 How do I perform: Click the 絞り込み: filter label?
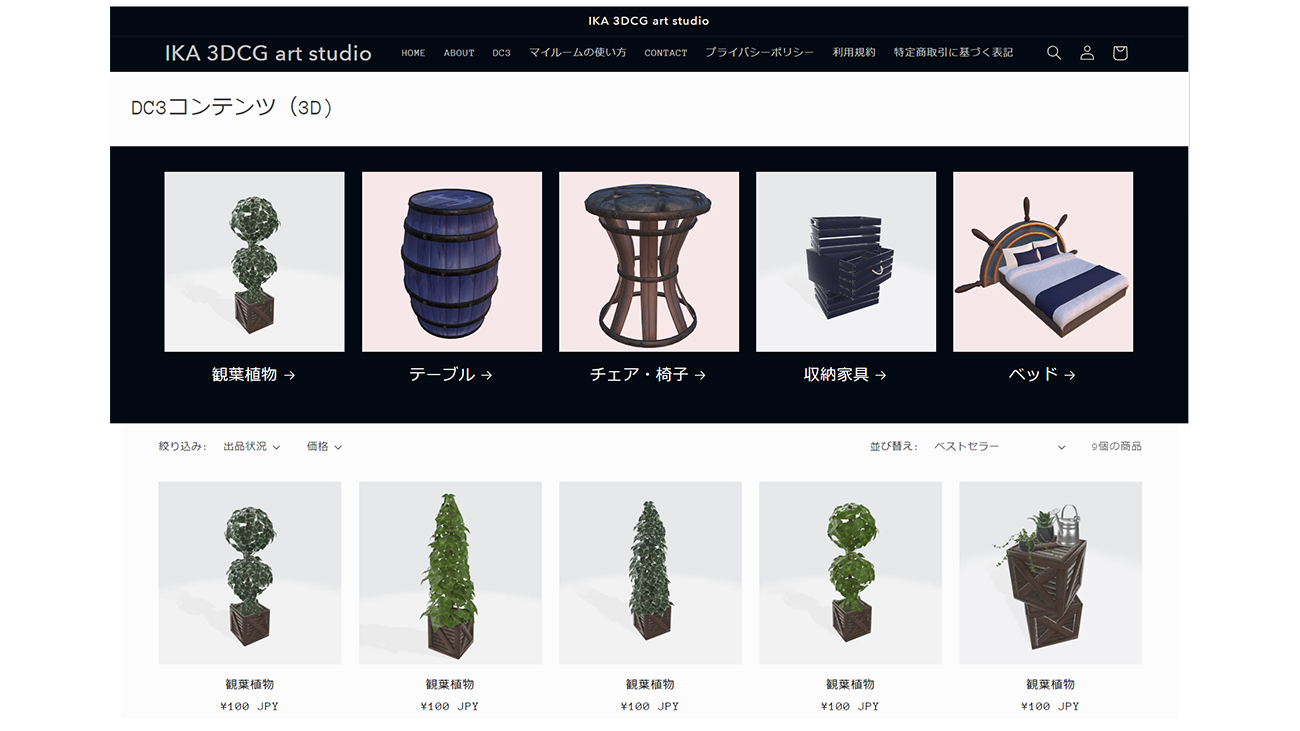point(182,447)
